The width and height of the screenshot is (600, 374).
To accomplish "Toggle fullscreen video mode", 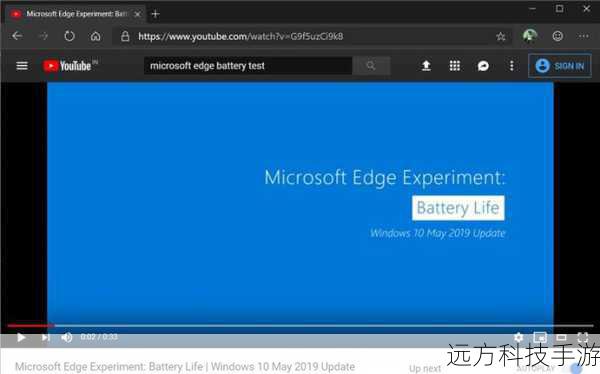I will (x=583, y=337).
